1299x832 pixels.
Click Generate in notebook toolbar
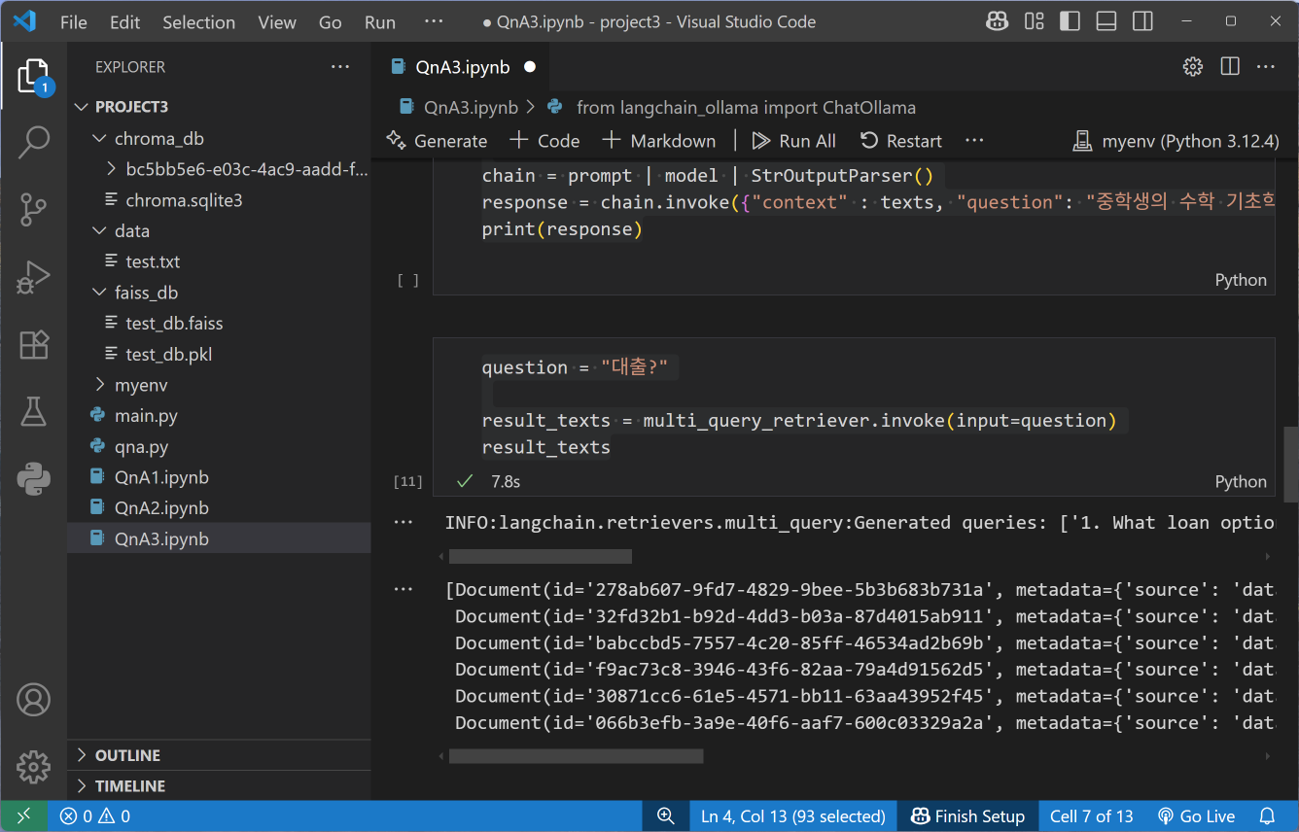click(x=437, y=141)
